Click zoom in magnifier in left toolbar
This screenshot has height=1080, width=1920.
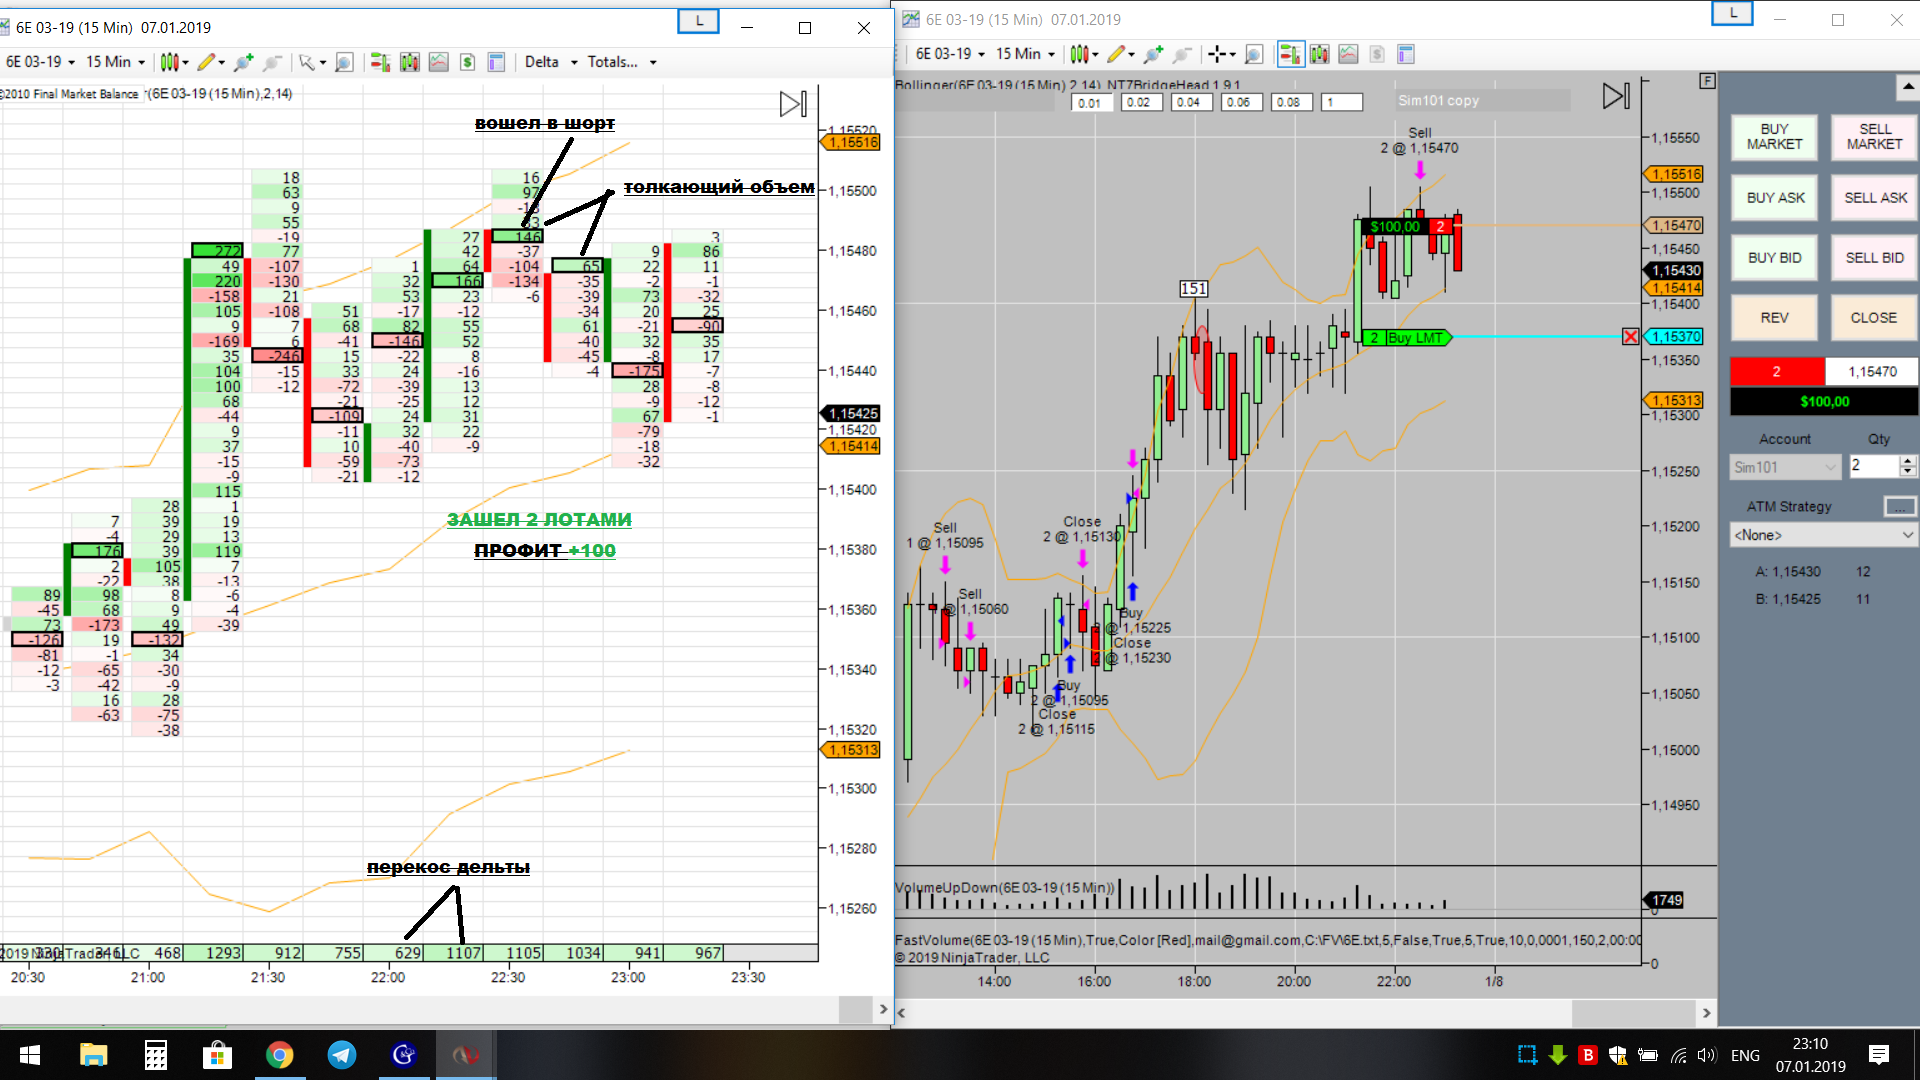pos(243,62)
